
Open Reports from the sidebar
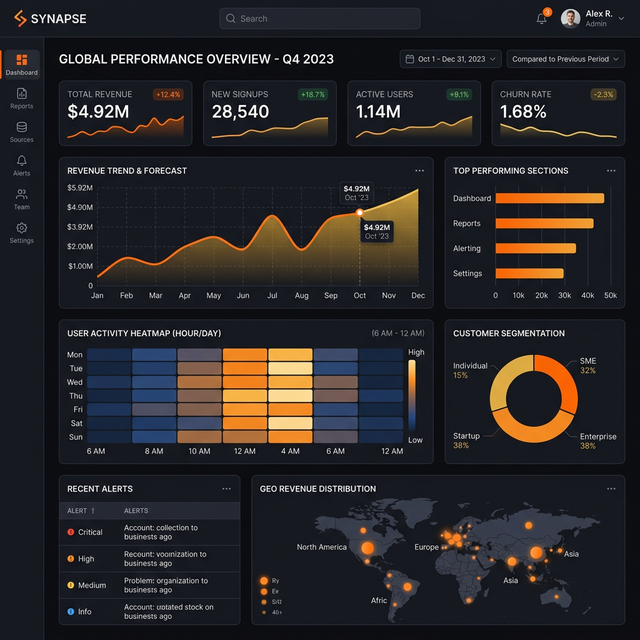point(21,98)
